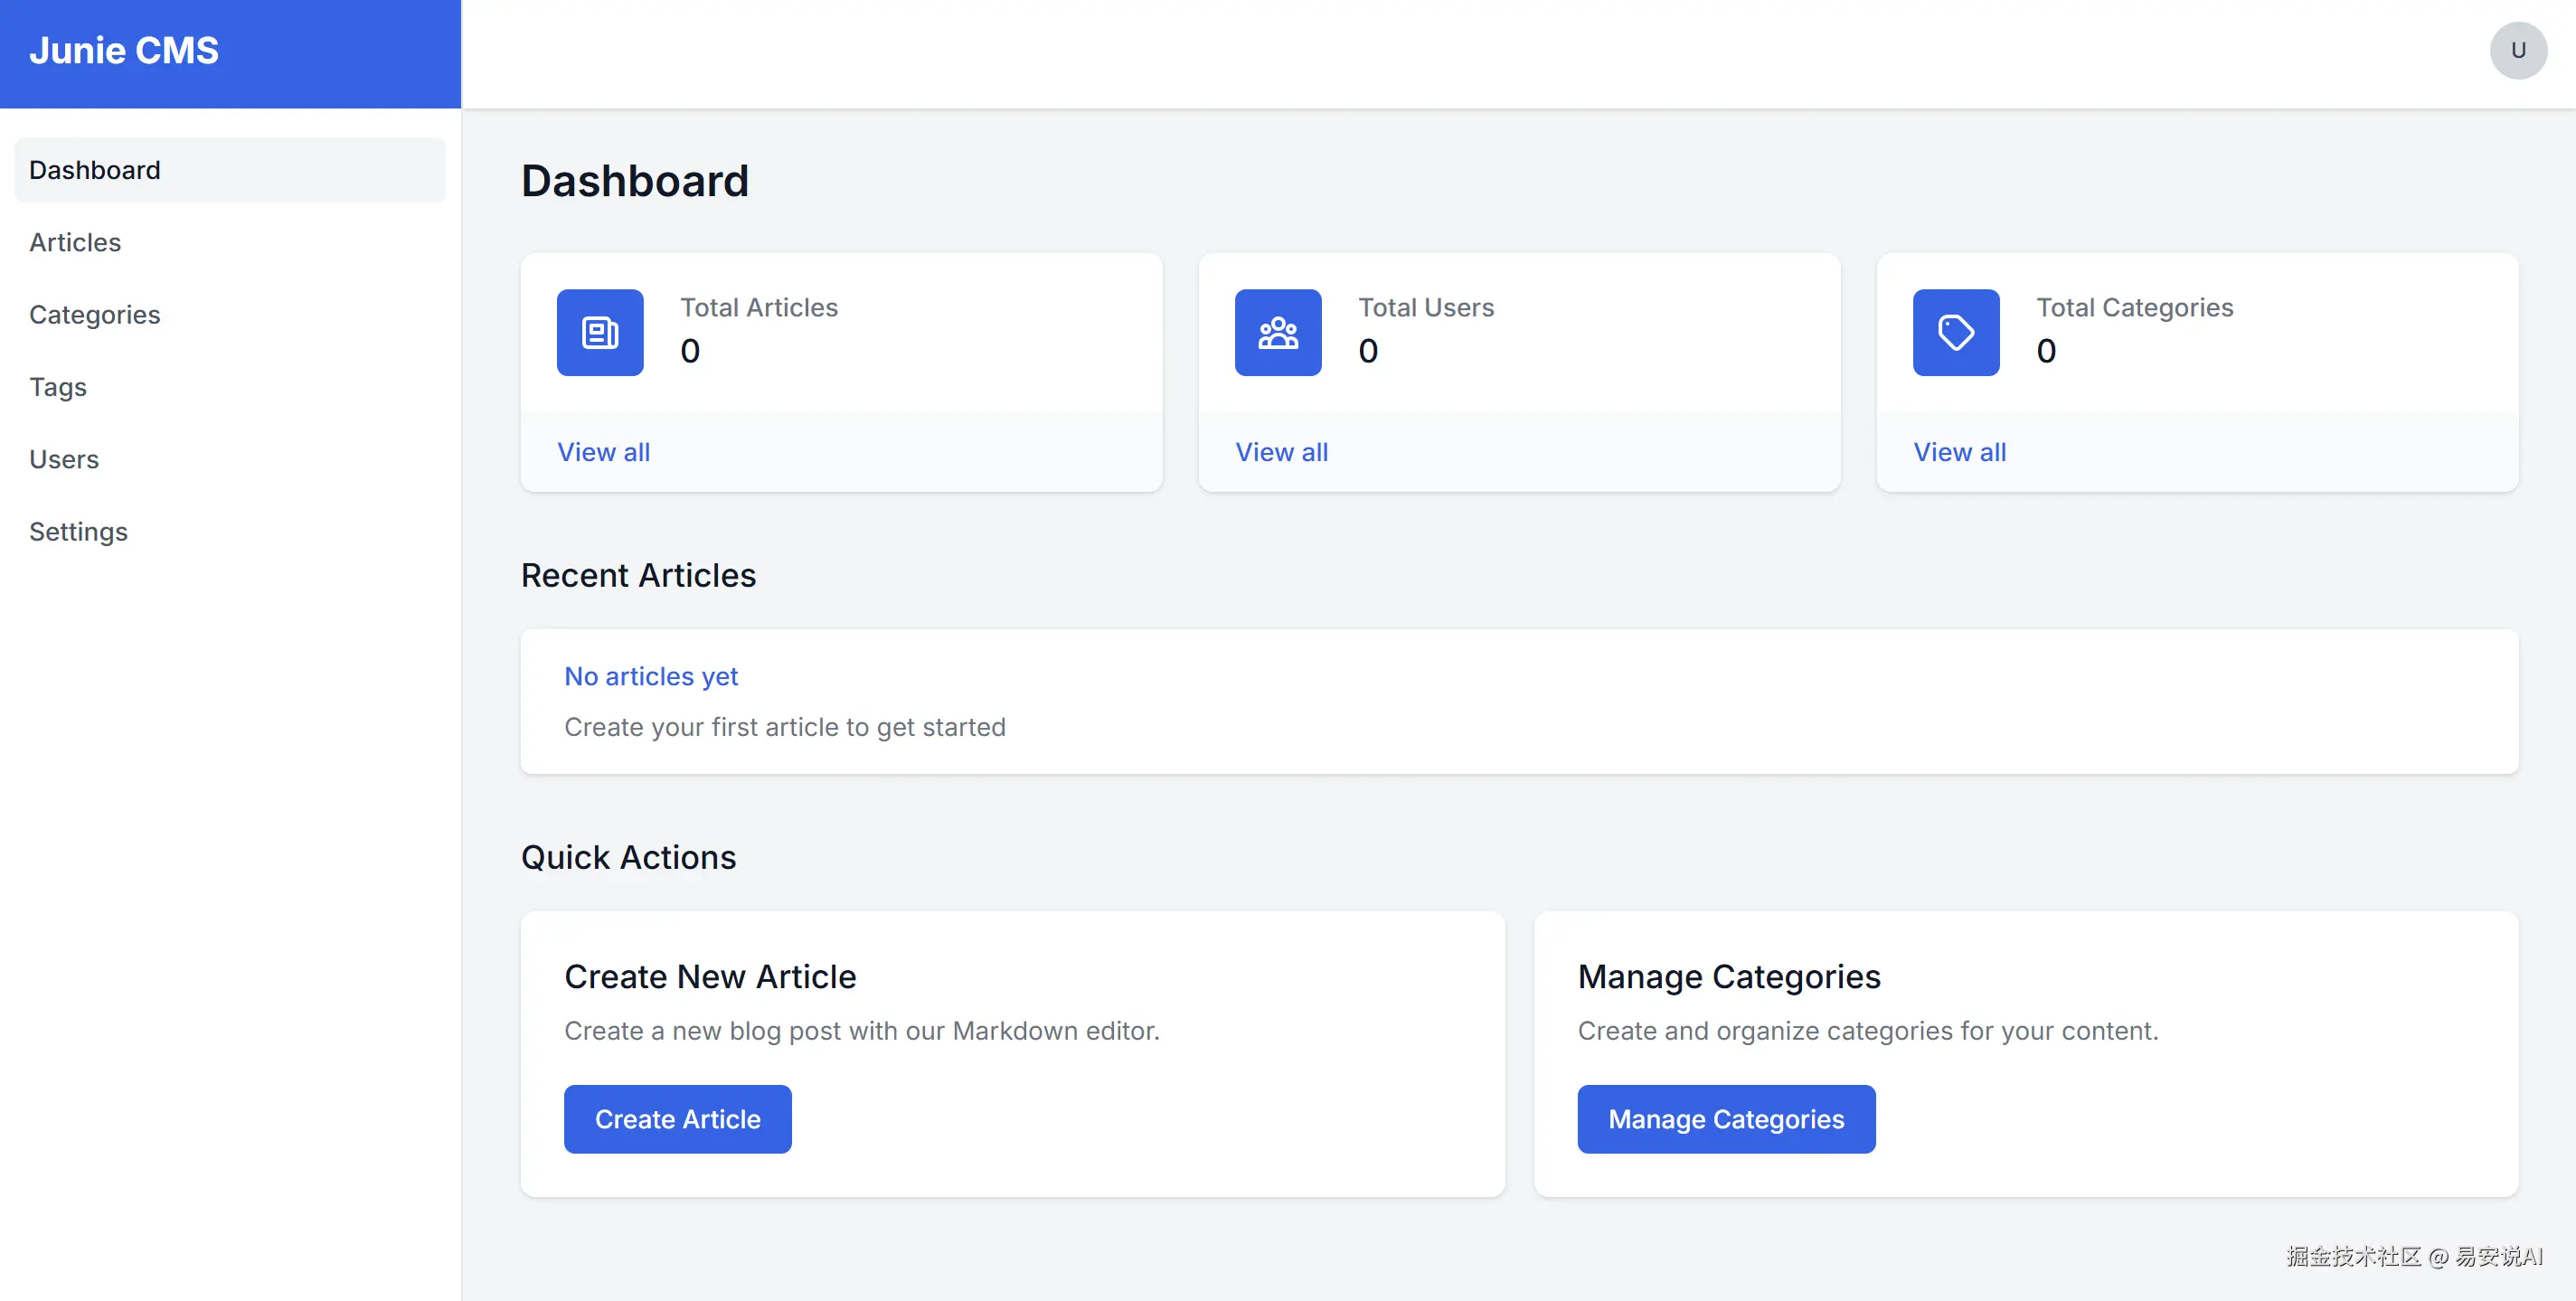View all under Total Users

pos(1281,452)
